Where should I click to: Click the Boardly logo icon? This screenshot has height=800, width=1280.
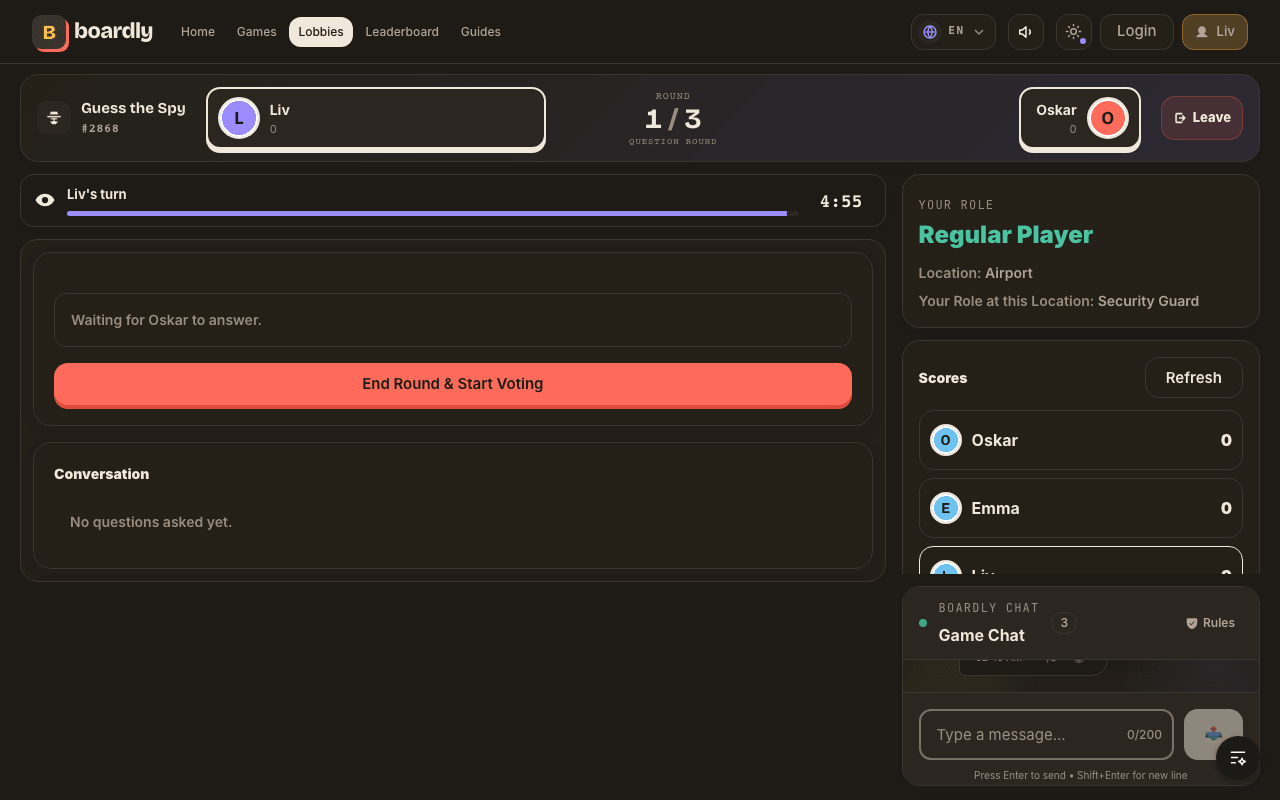[50, 32]
